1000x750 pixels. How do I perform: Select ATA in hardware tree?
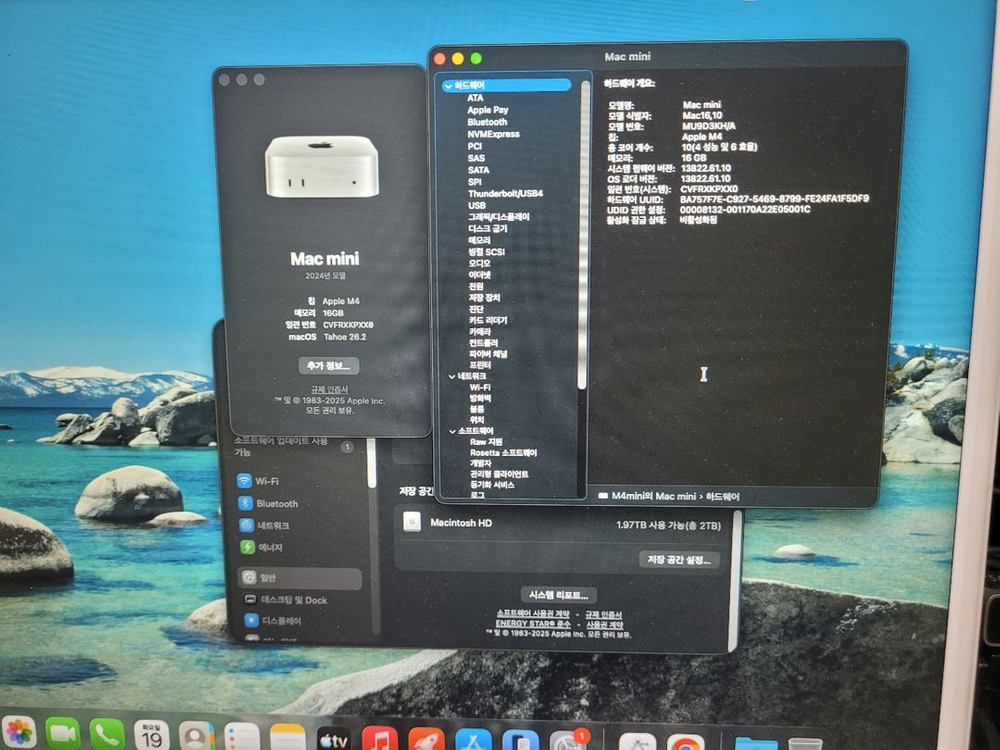pyautogui.click(x=475, y=98)
